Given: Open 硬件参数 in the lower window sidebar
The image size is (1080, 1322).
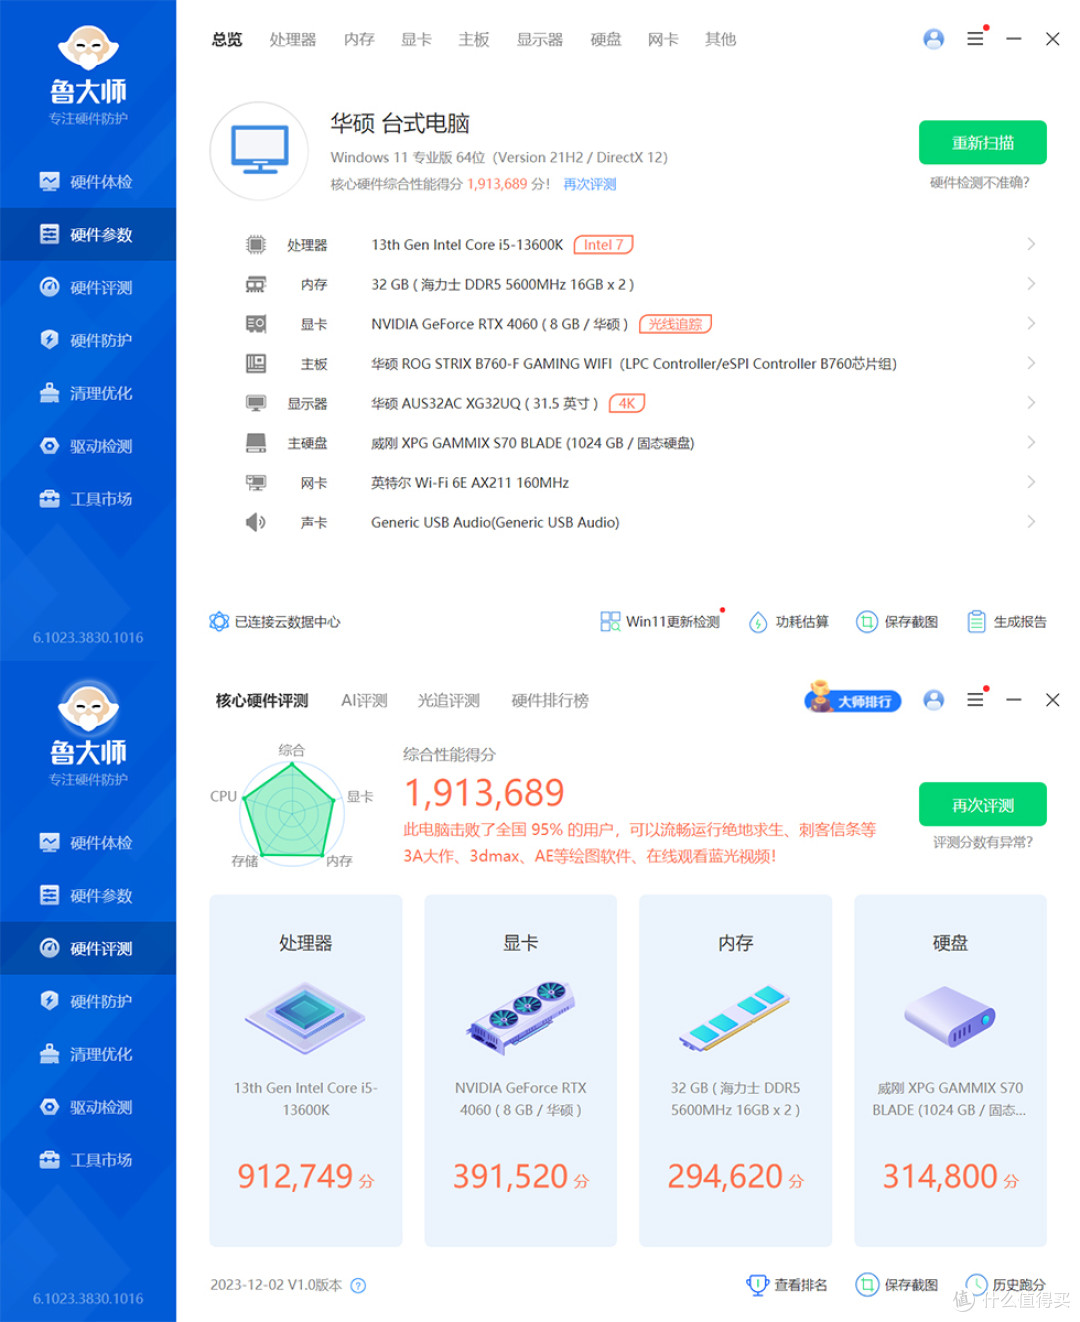Looking at the screenshot, I should (x=88, y=896).
